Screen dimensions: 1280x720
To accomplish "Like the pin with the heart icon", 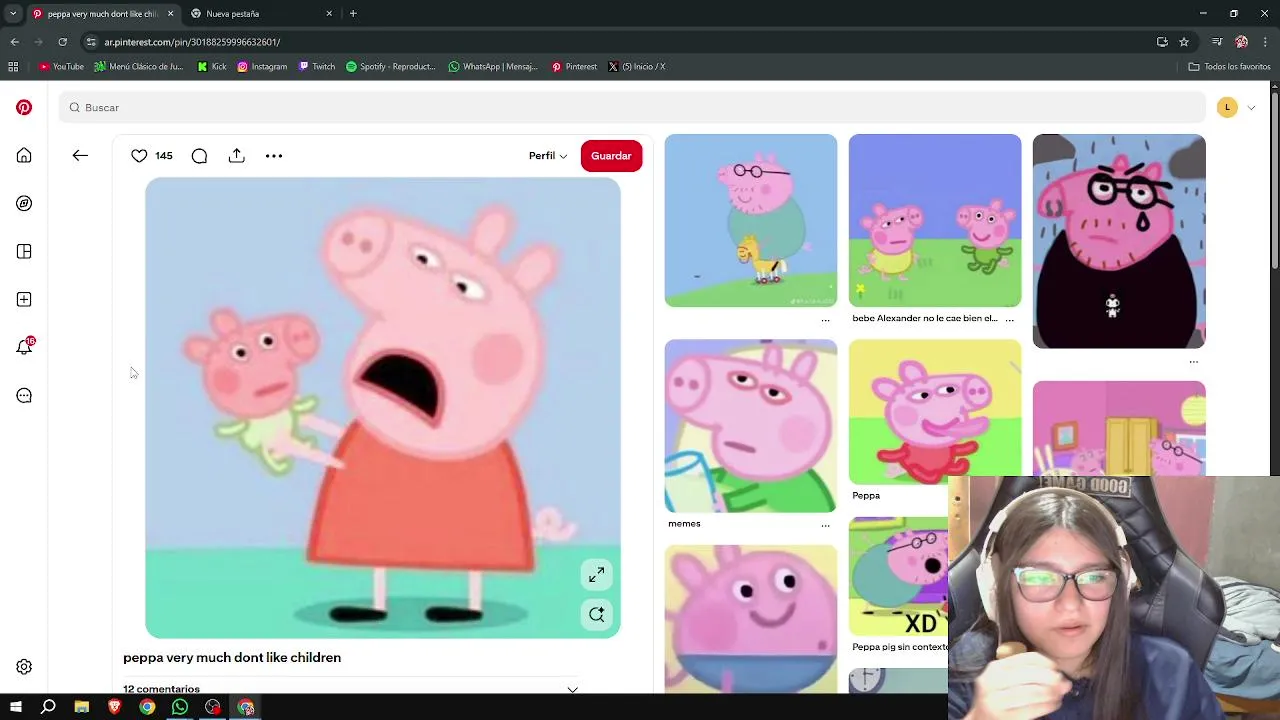I will click(x=139, y=155).
